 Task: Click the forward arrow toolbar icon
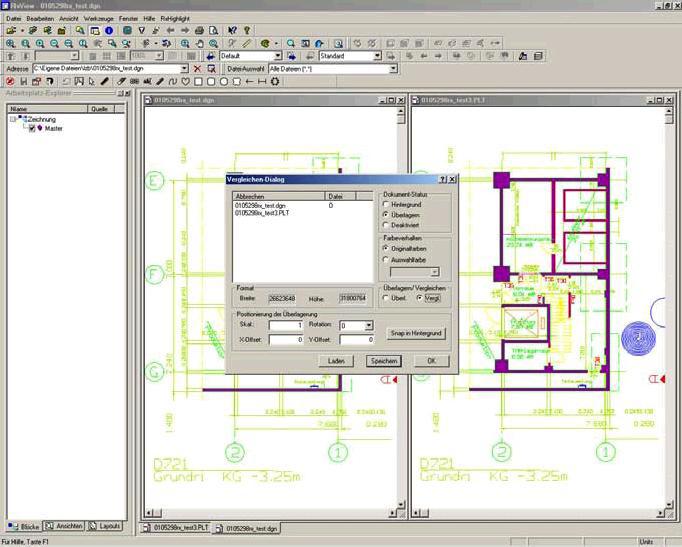tap(185, 30)
